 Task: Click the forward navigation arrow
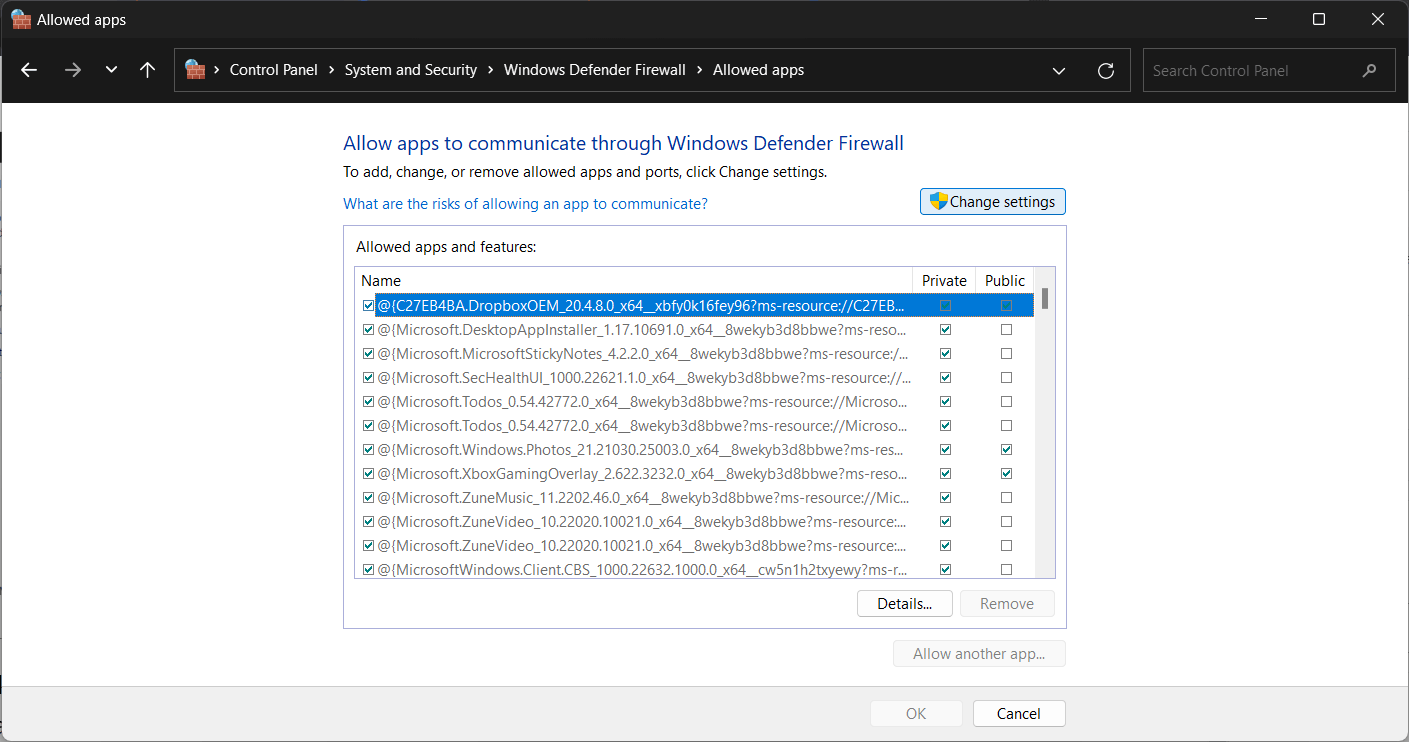(72, 70)
